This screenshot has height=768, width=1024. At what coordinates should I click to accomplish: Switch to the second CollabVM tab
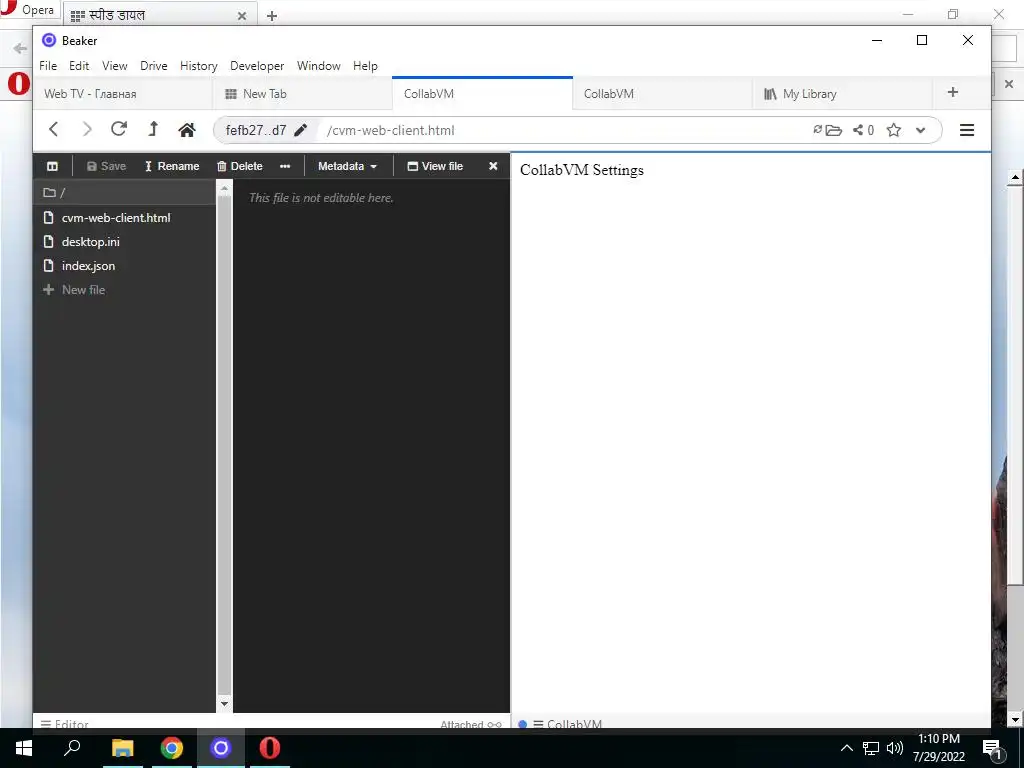tap(662, 93)
